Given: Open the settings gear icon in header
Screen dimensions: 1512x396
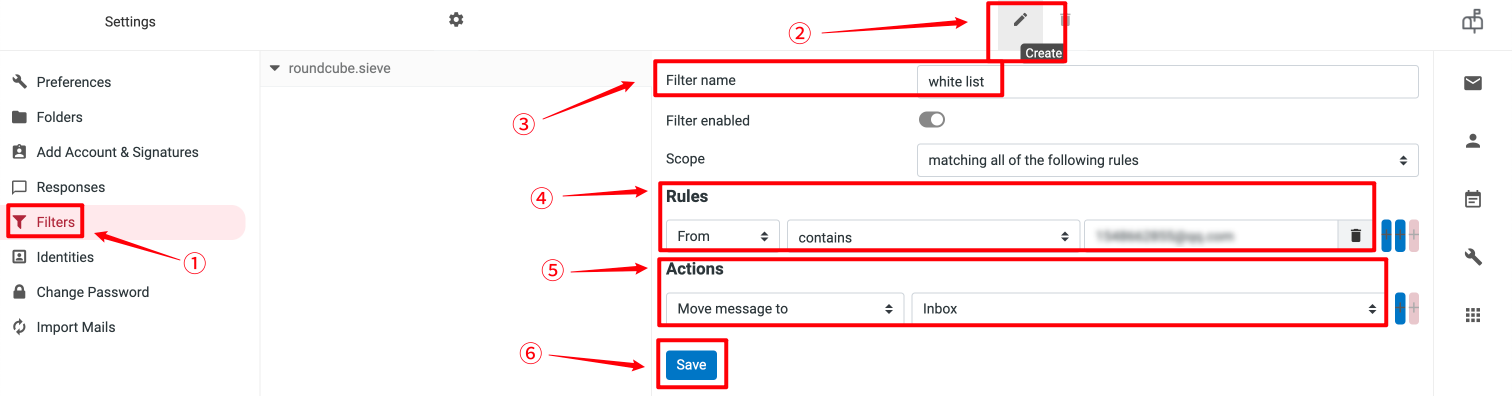Looking at the screenshot, I should tap(456, 20).
